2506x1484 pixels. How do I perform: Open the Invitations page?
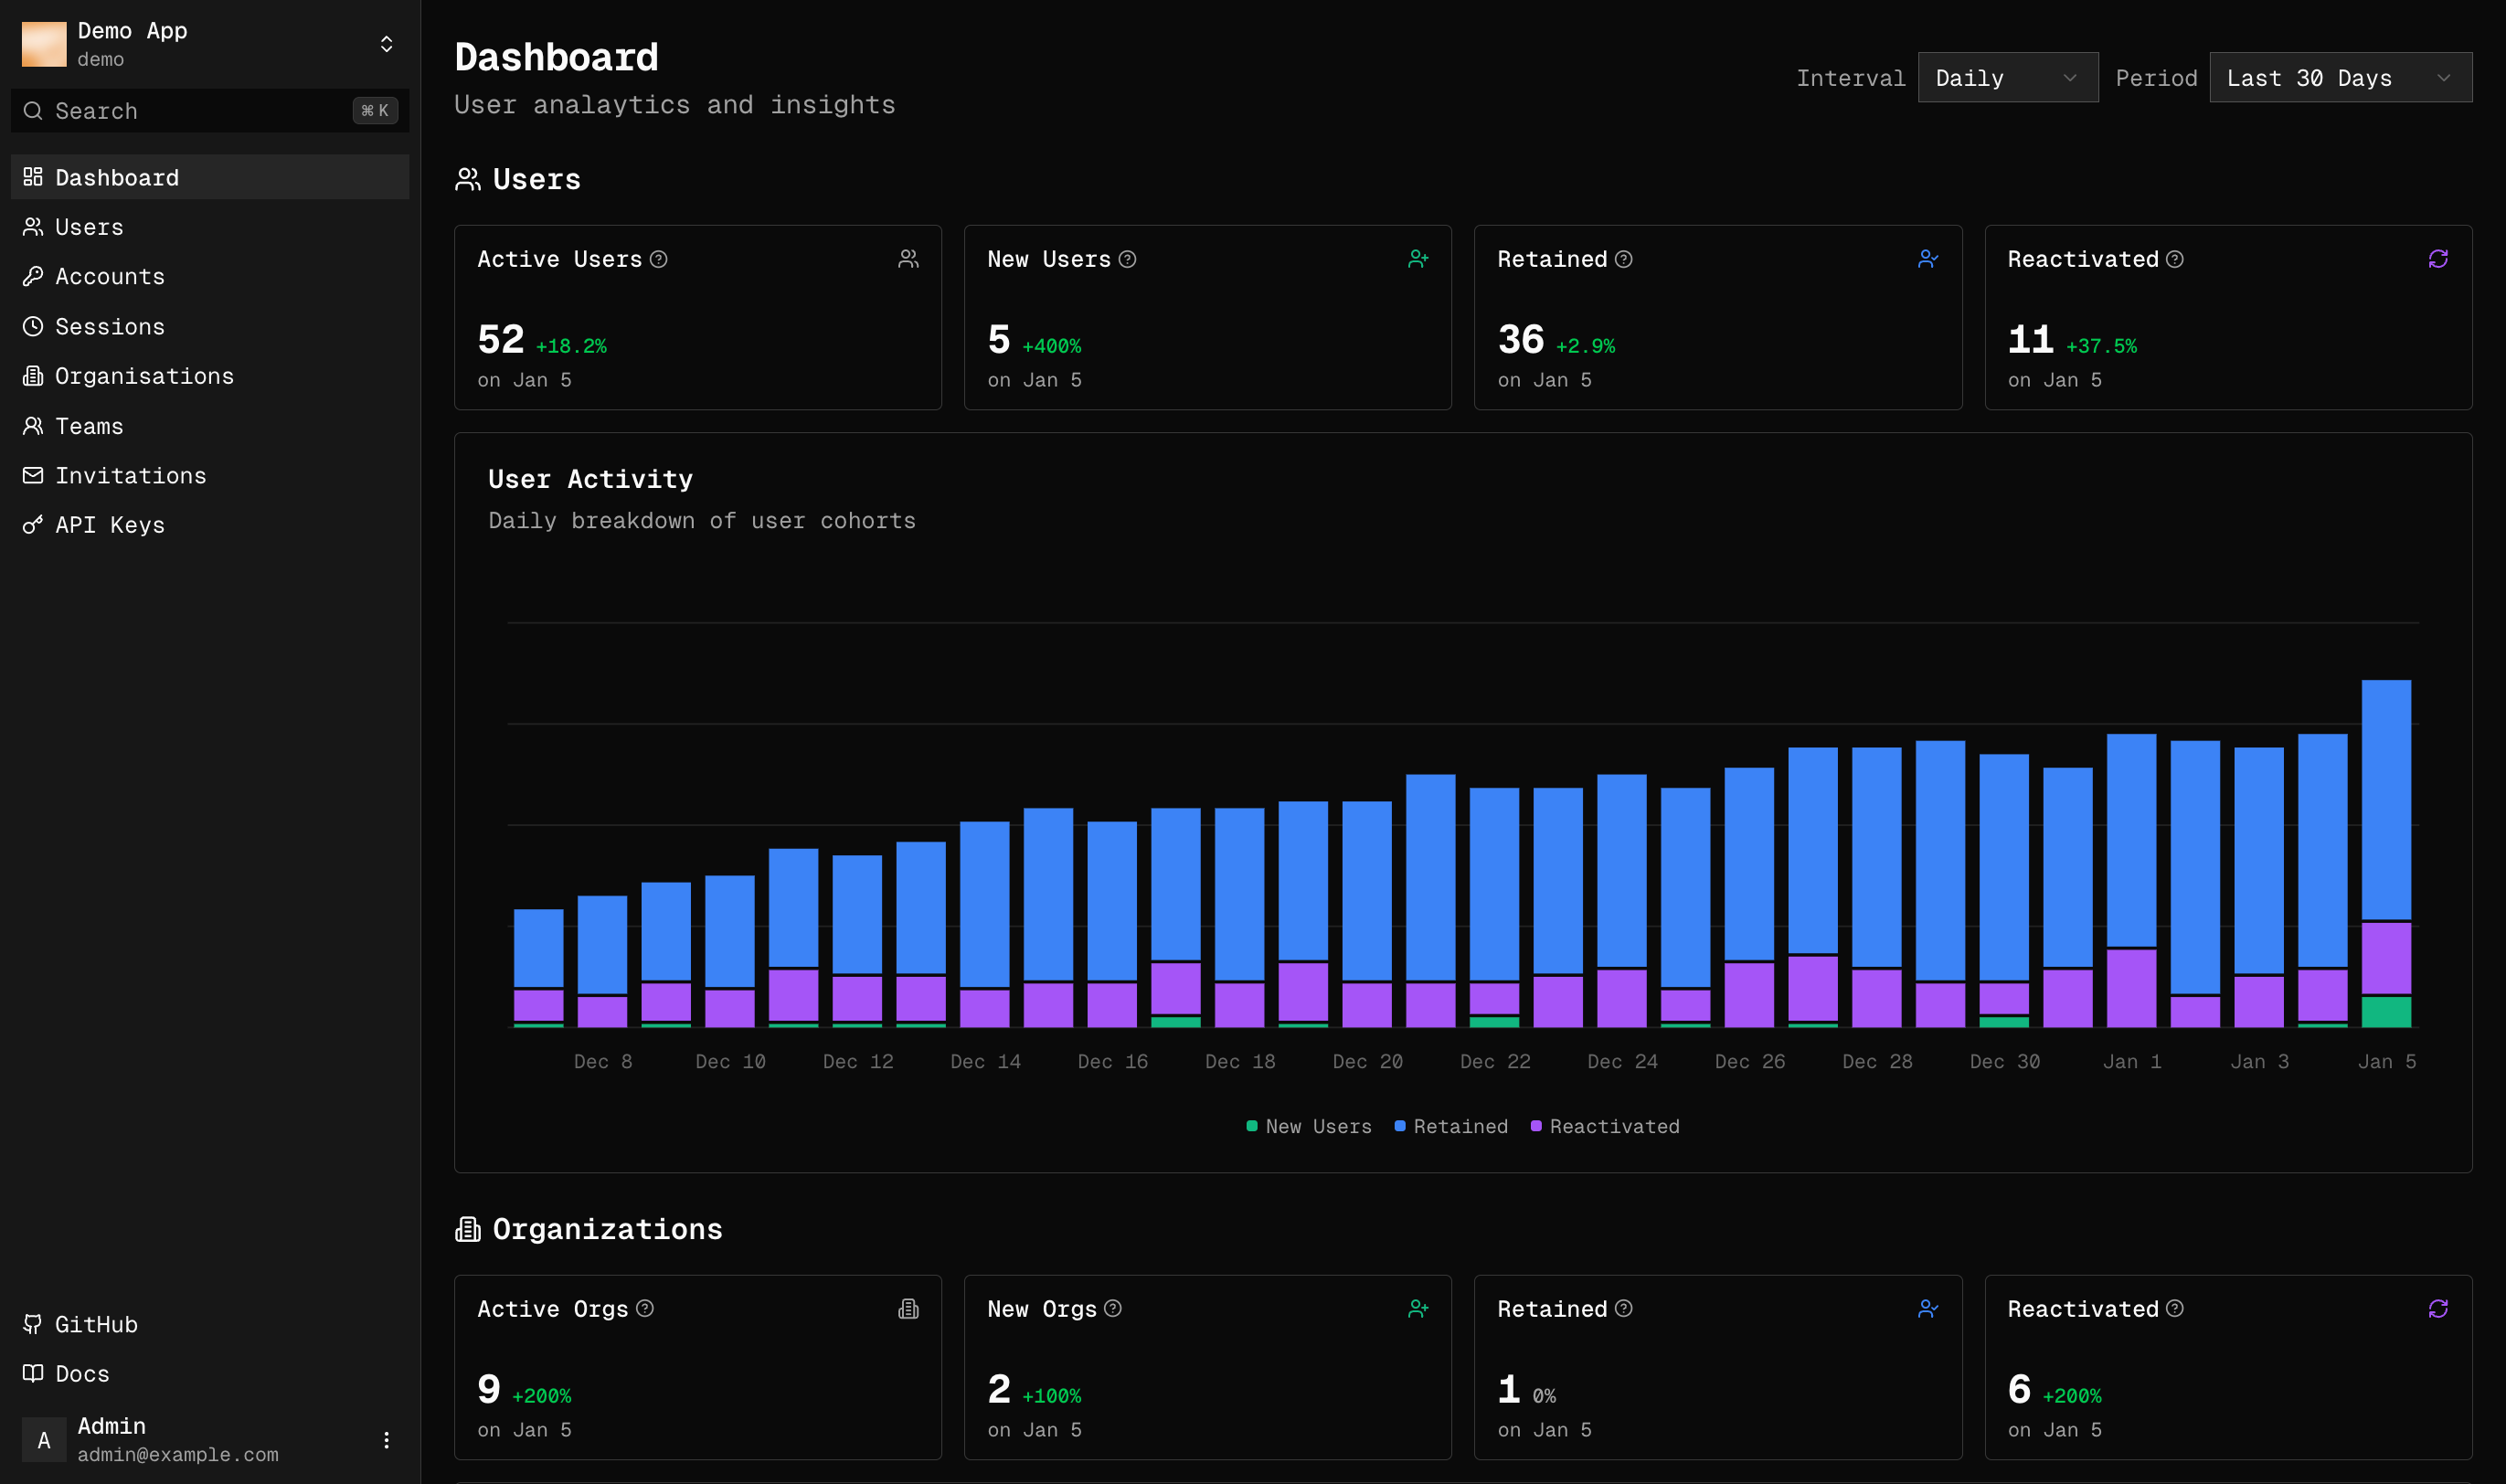pos(131,475)
